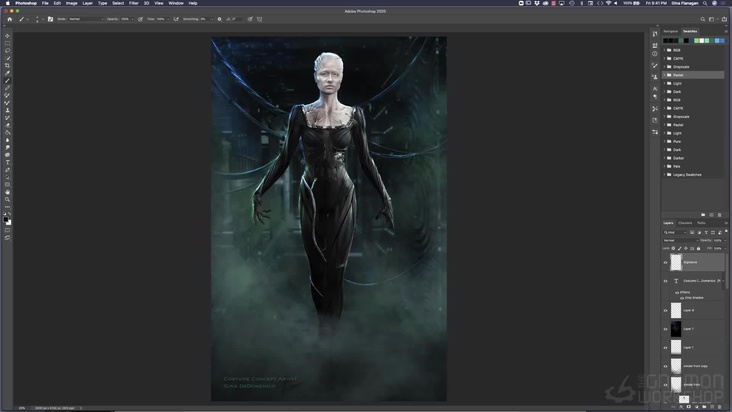Screen dimensions: 732x412
Task: Click the Photoshop share icon at top right
Action: 724,19
